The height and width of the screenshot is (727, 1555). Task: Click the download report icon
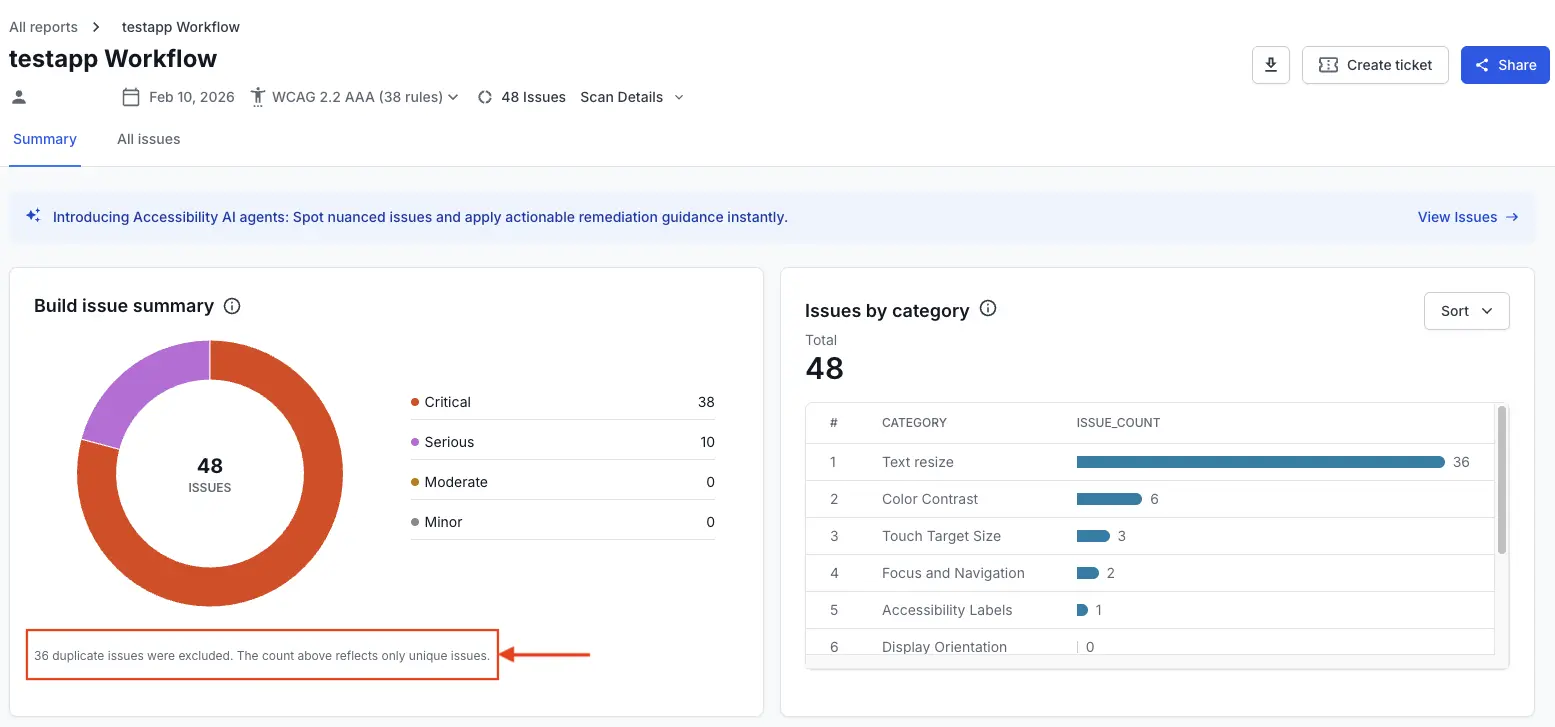click(1270, 64)
